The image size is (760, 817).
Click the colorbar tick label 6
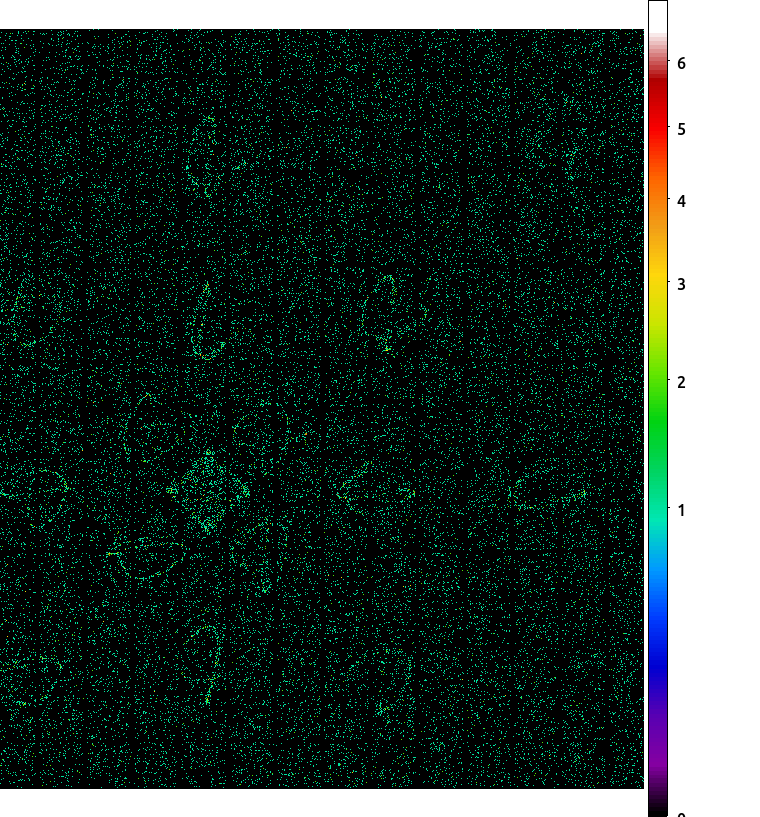coord(681,64)
